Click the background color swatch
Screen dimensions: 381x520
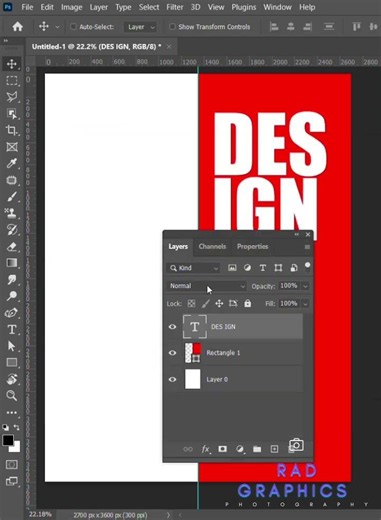[x=16, y=447]
